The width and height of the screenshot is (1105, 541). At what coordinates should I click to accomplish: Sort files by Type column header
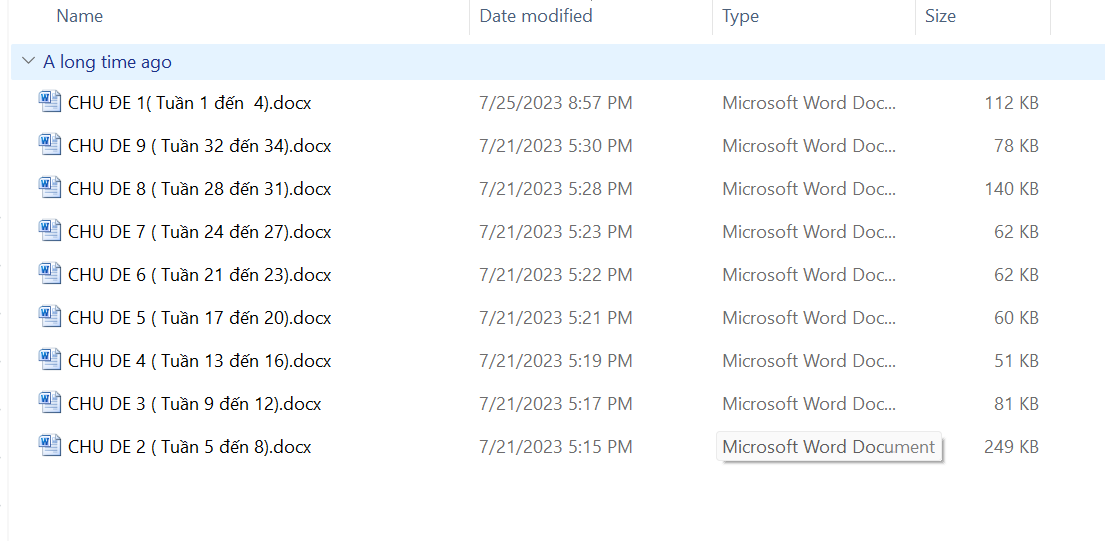coord(740,16)
